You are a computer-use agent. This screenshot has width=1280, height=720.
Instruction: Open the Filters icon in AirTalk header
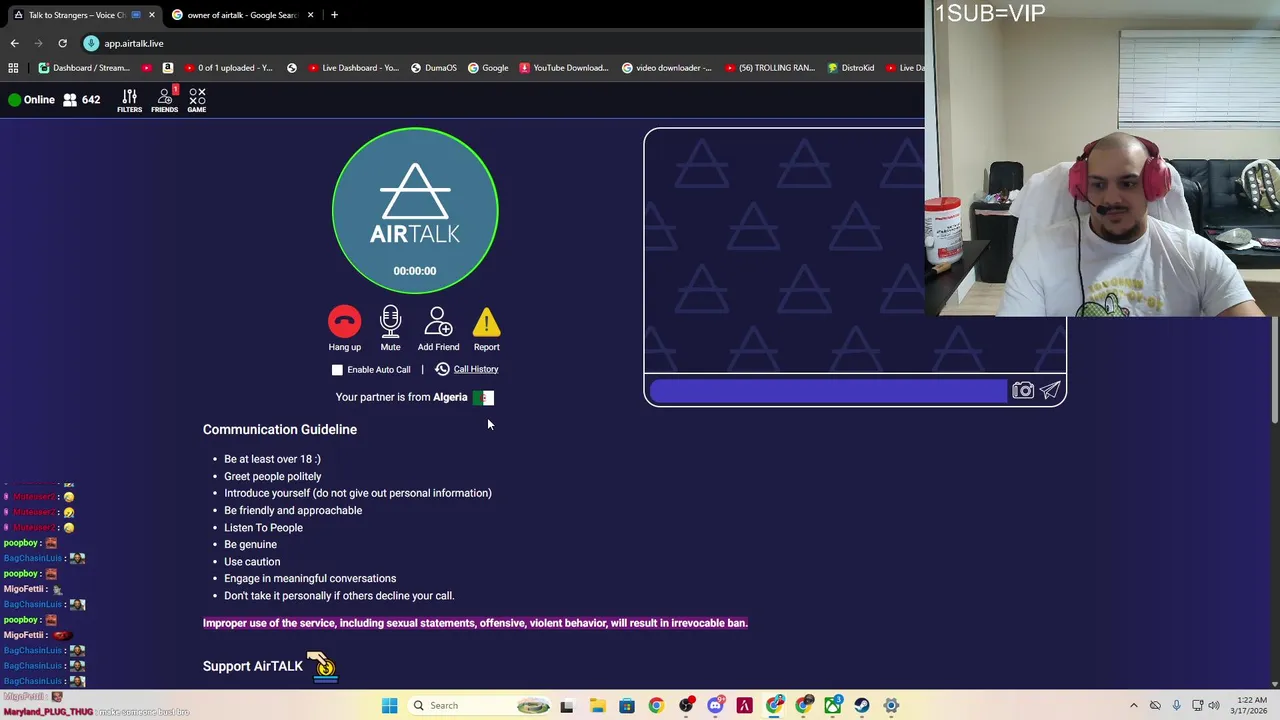pyautogui.click(x=129, y=100)
